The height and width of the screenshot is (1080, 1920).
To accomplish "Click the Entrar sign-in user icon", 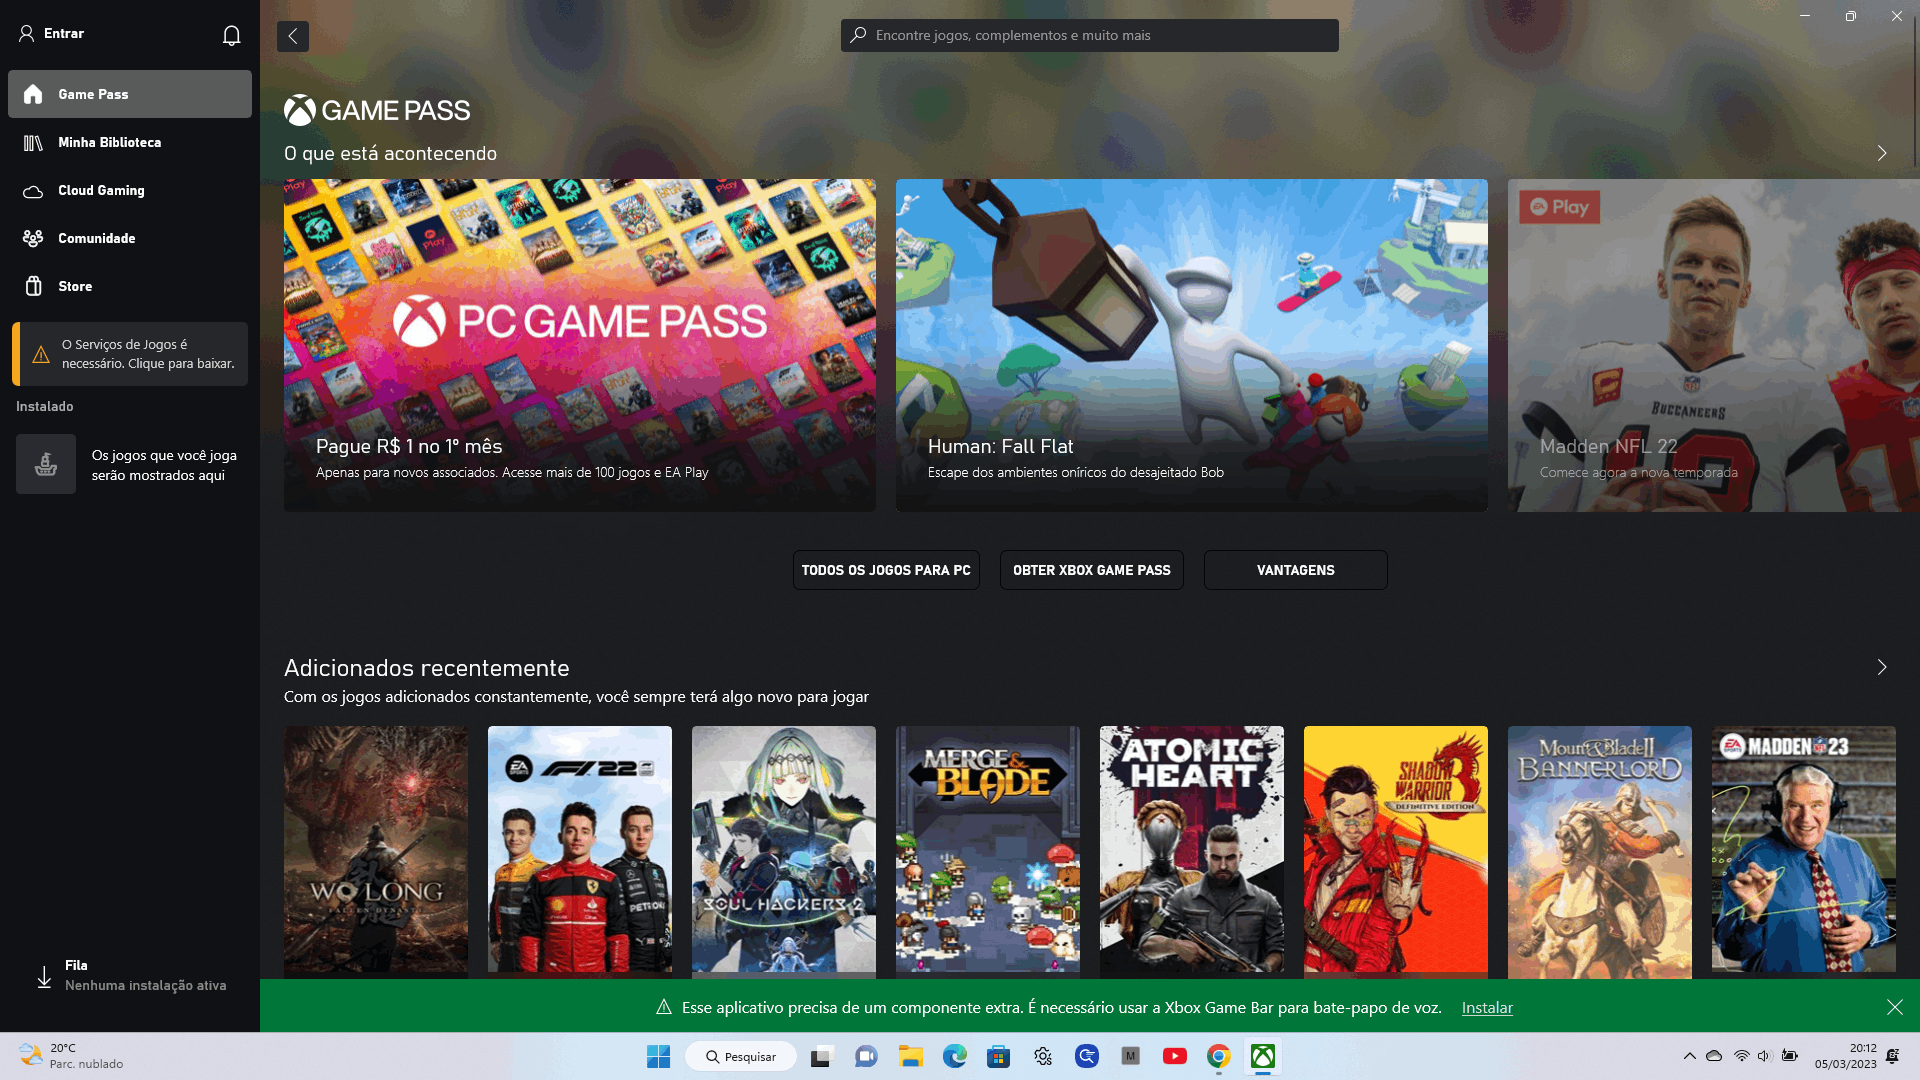I will point(27,33).
